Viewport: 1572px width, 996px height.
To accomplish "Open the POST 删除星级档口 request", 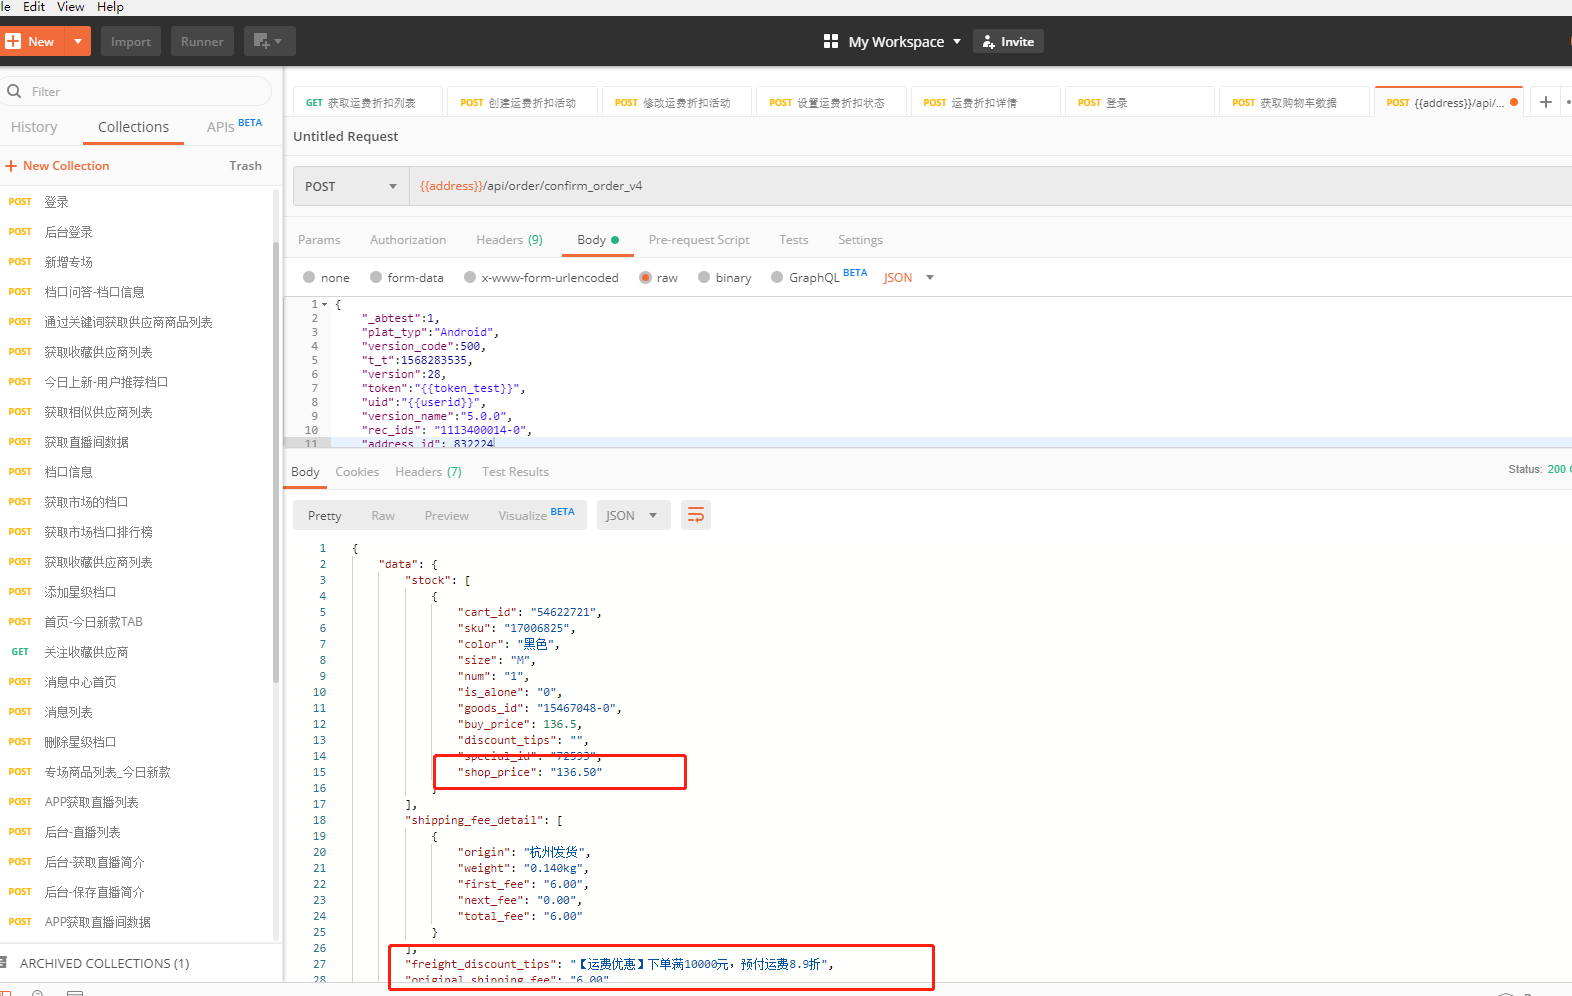I will (x=136, y=742).
